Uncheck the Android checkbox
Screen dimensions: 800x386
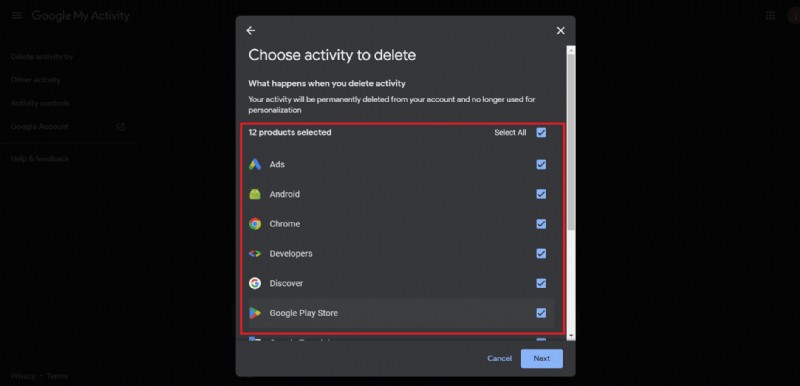click(541, 194)
